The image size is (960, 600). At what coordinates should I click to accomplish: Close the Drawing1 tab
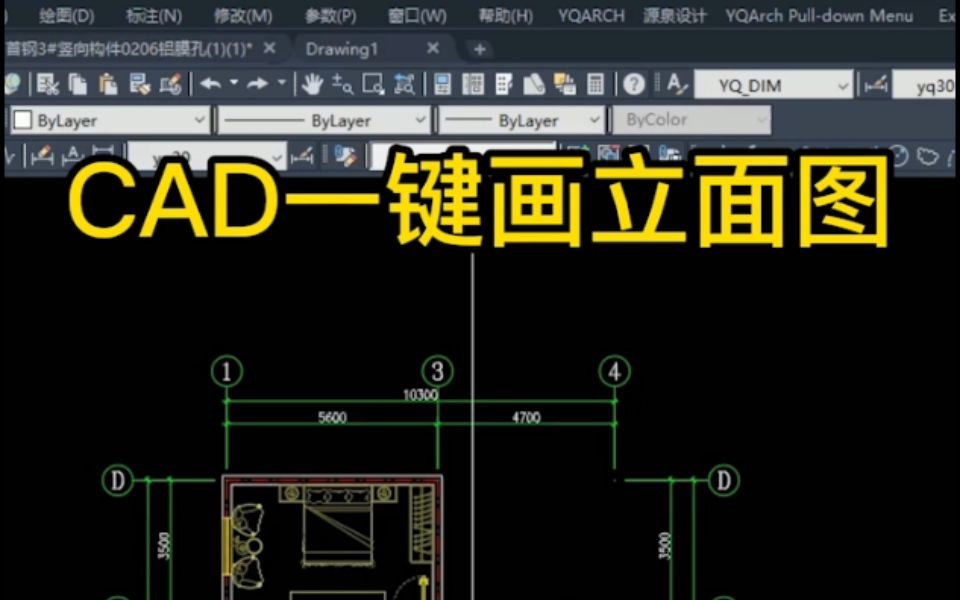click(432, 48)
